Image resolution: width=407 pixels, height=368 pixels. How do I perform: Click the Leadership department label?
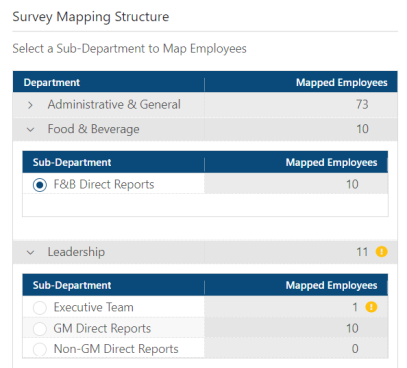[76, 252]
